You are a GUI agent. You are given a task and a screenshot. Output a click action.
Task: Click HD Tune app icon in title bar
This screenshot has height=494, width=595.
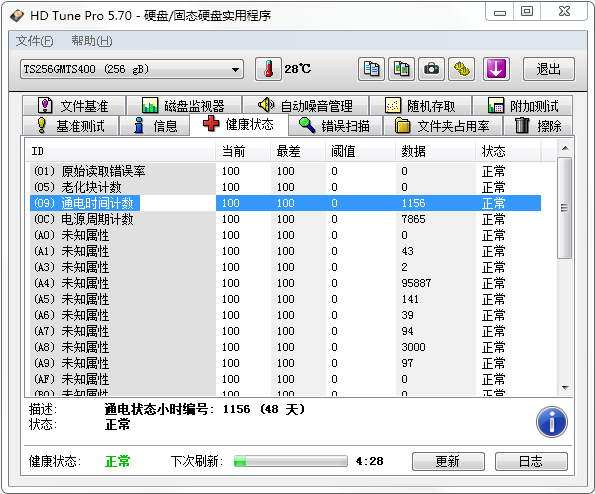pos(17,16)
